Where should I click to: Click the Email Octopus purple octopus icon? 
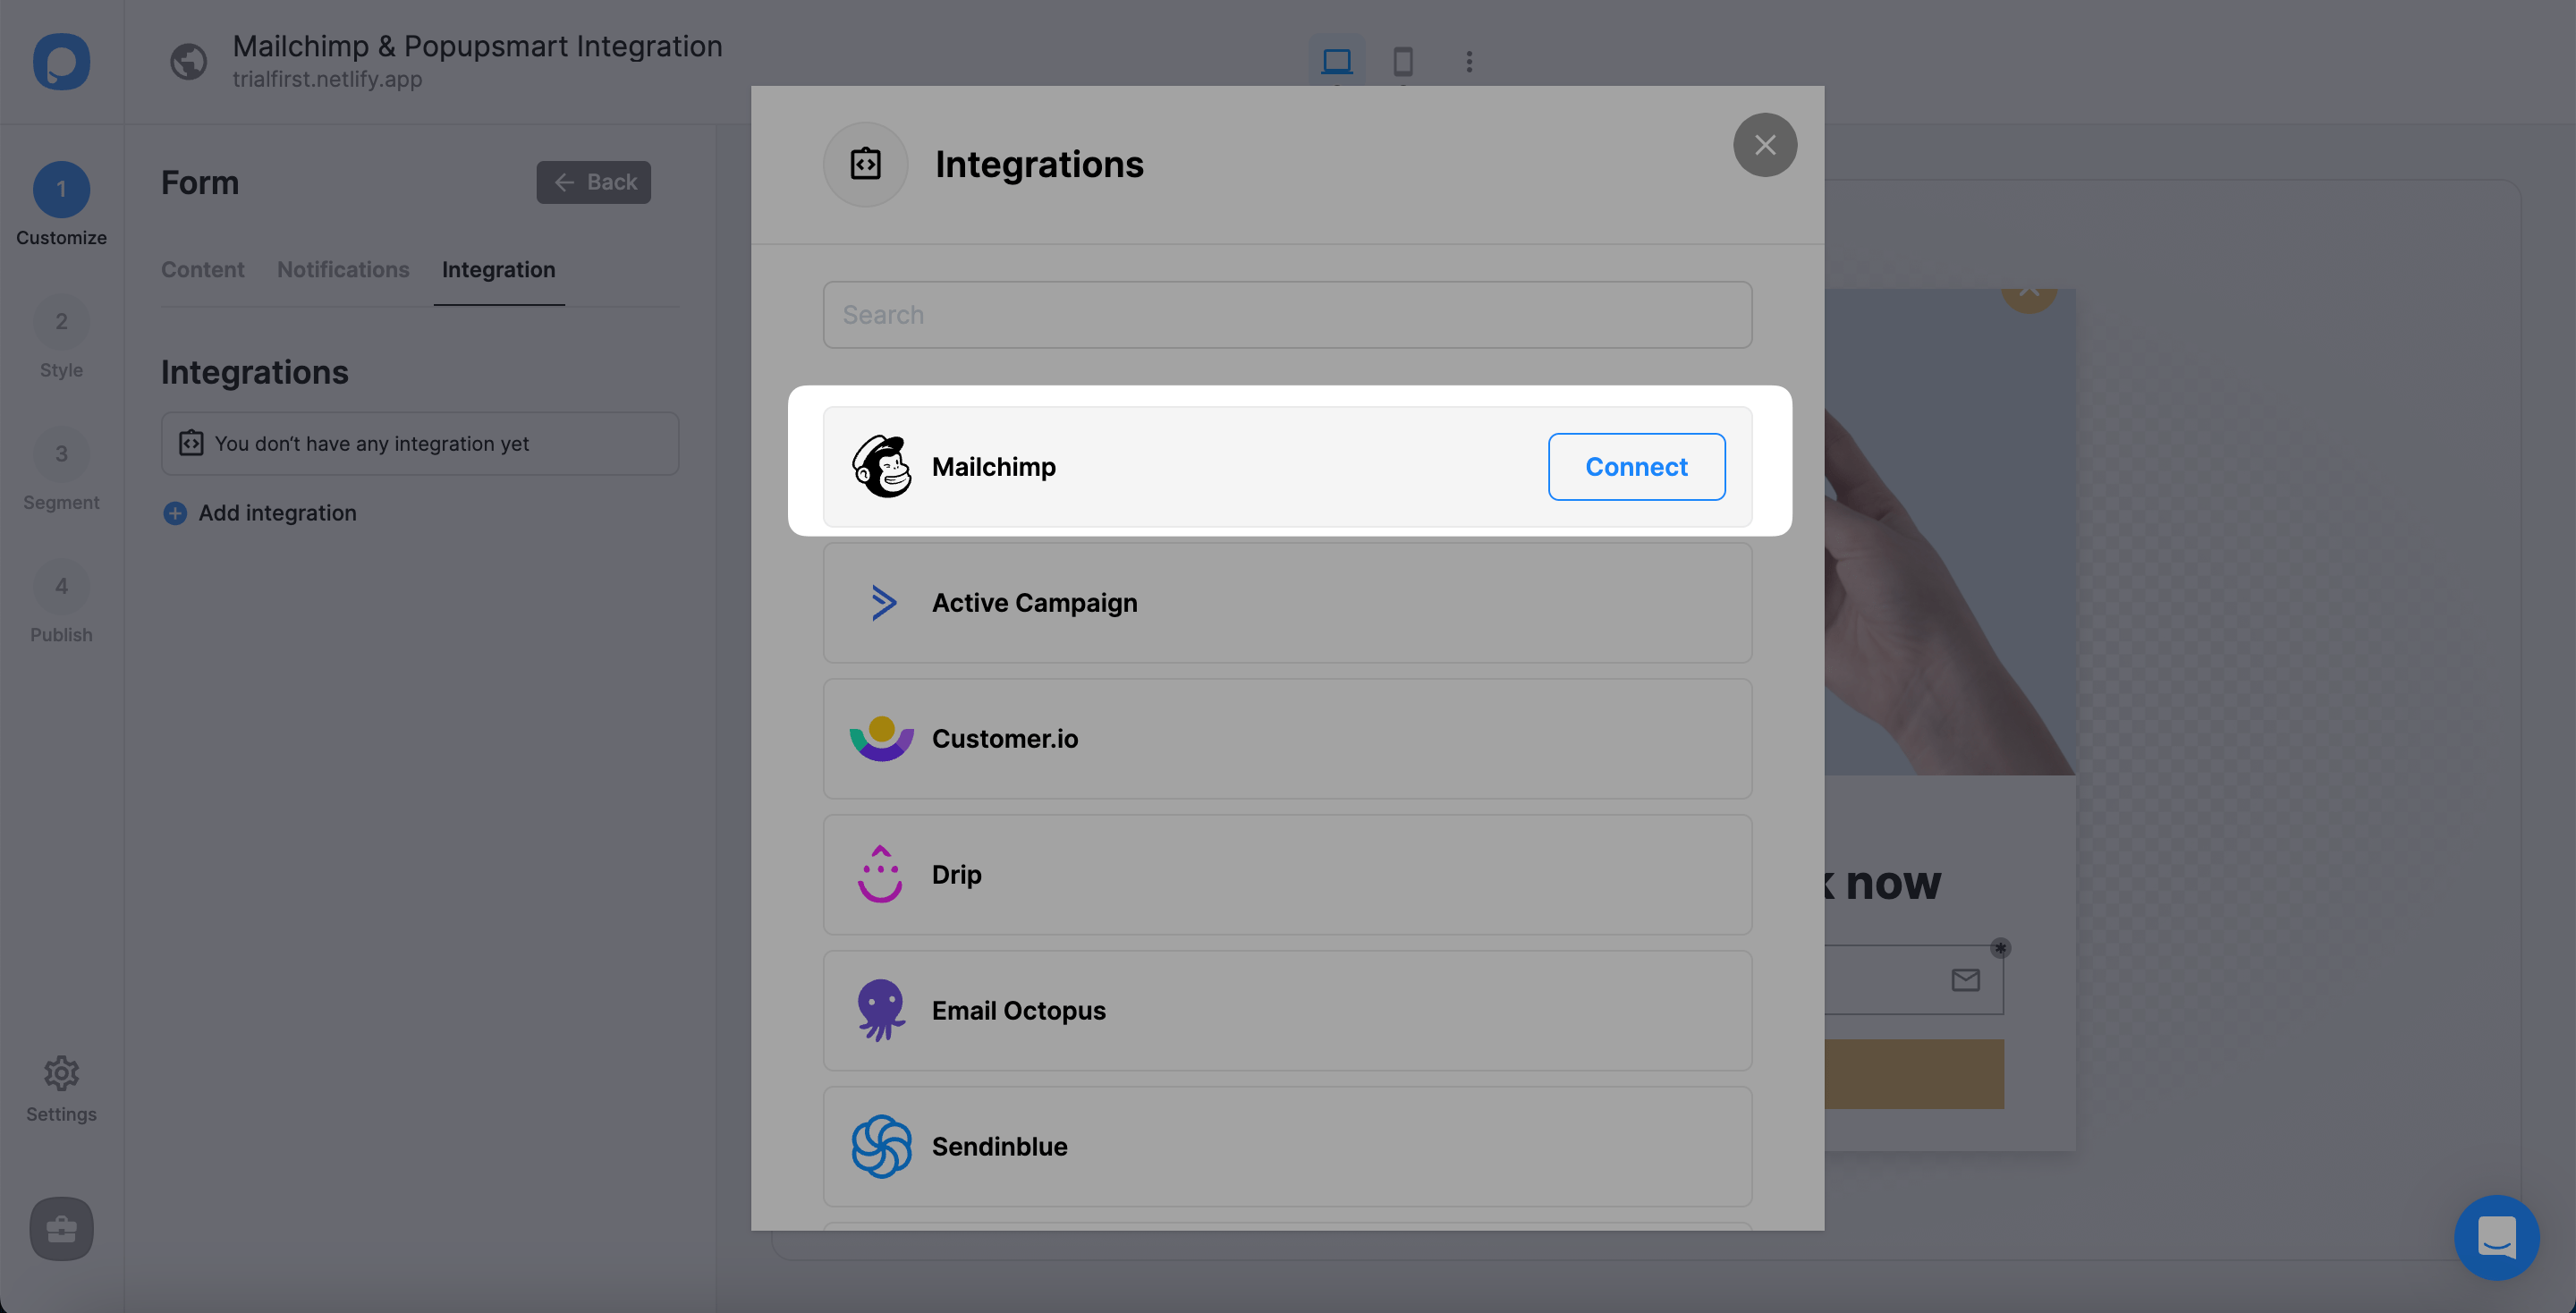tap(882, 1010)
